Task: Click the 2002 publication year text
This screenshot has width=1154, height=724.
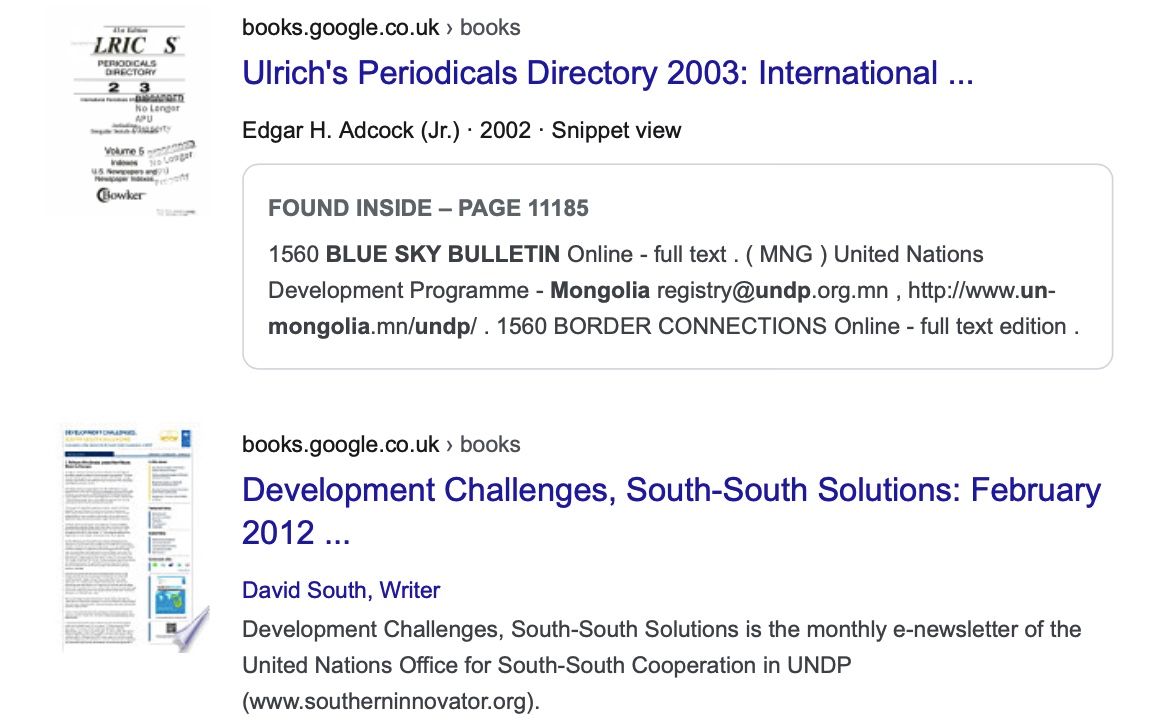Action: click(x=505, y=130)
